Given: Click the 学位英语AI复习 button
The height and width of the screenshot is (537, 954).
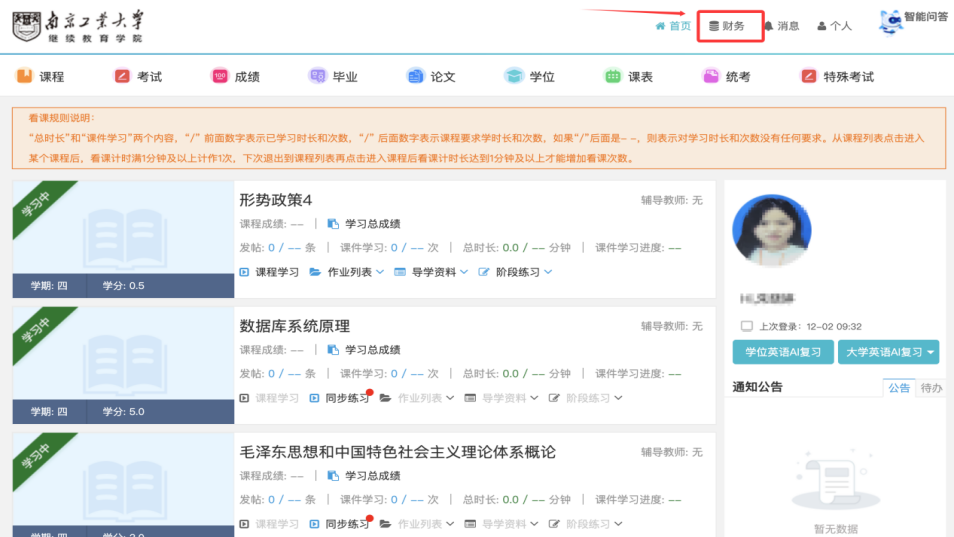Looking at the screenshot, I should 782,352.
